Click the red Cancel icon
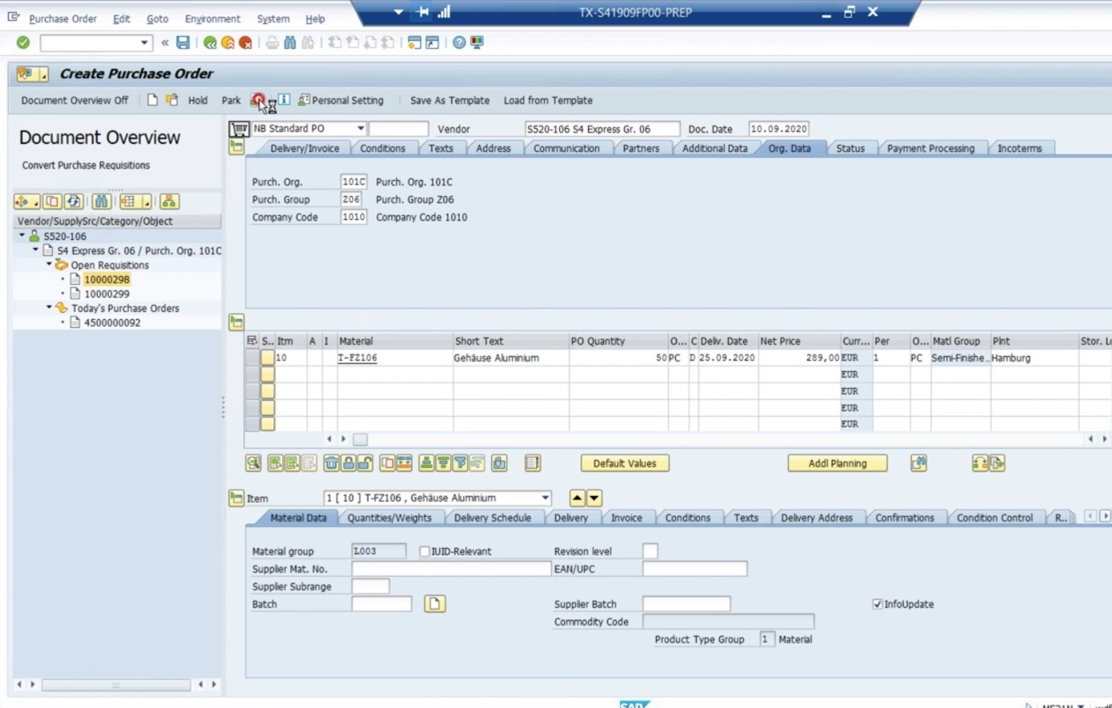Screen dimensions: 1112x708 click(245, 43)
